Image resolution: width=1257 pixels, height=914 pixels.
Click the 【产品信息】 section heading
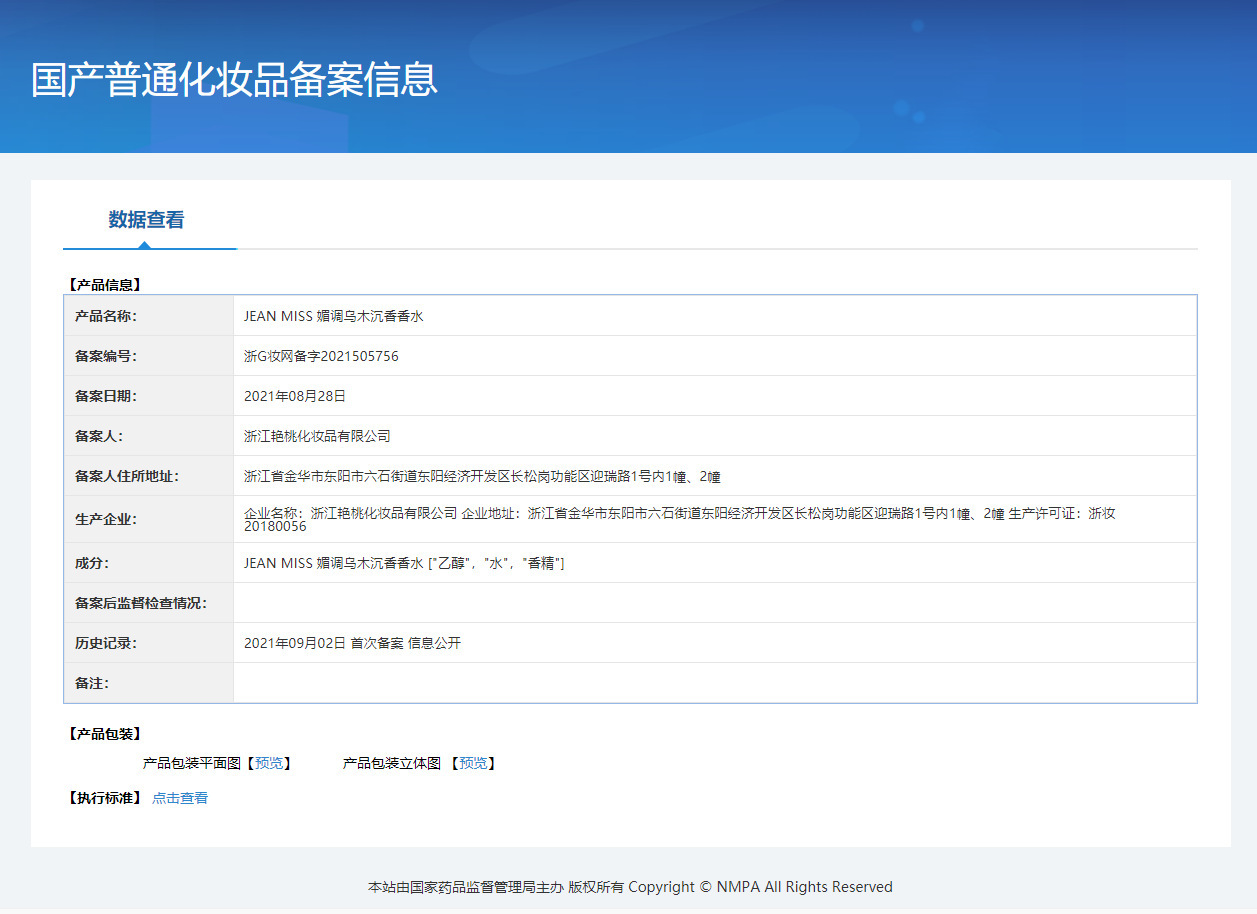click(x=104, y=285)
